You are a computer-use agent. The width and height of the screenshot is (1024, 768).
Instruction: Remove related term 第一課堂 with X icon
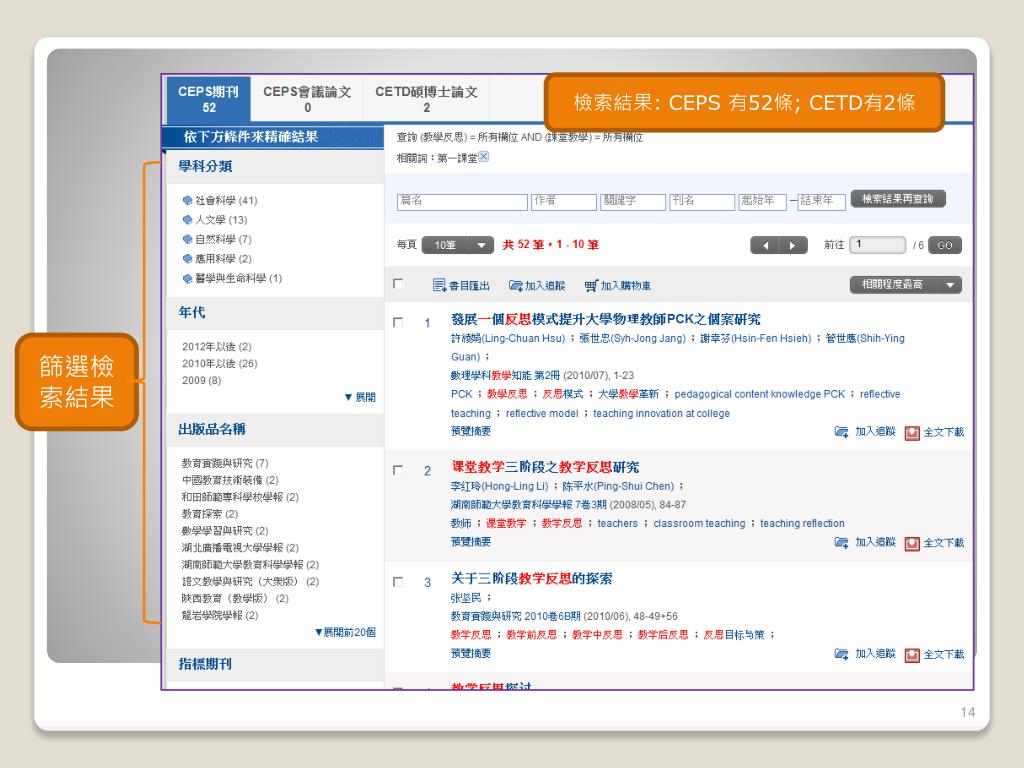pyautogui.click(x=484, y=156)
